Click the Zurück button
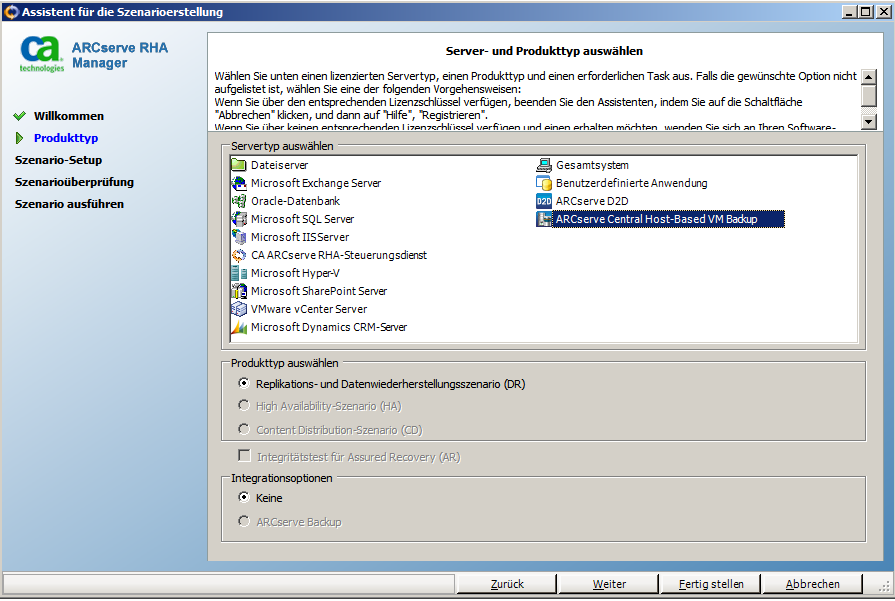The image size is (895, 601). pos(507,584)
